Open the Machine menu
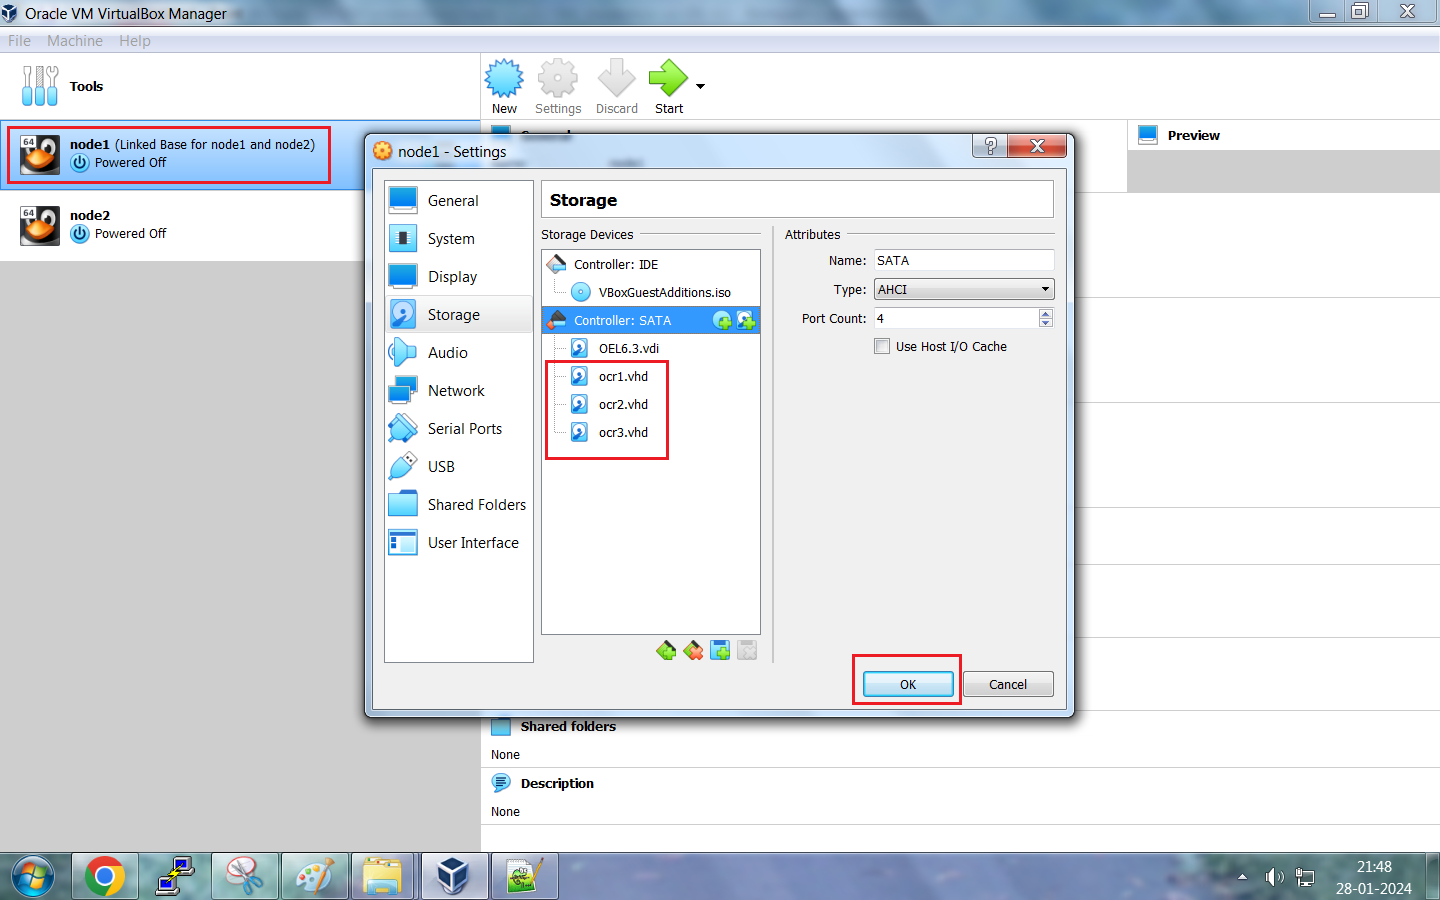The height and width of the screenshot is (900, 1440). [75, 41]
